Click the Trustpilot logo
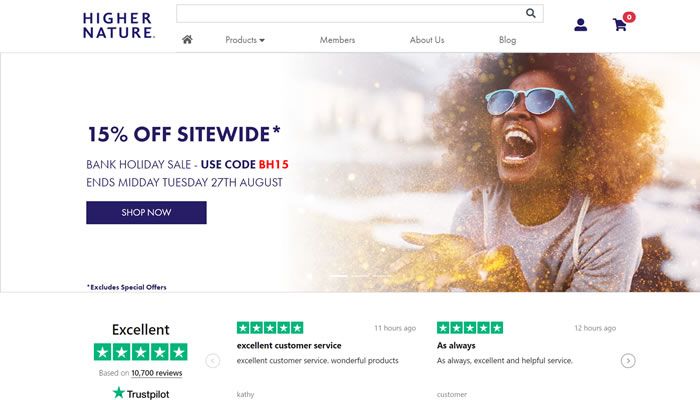The height and width of the screenshot is (400, 700). click(140, 393)
